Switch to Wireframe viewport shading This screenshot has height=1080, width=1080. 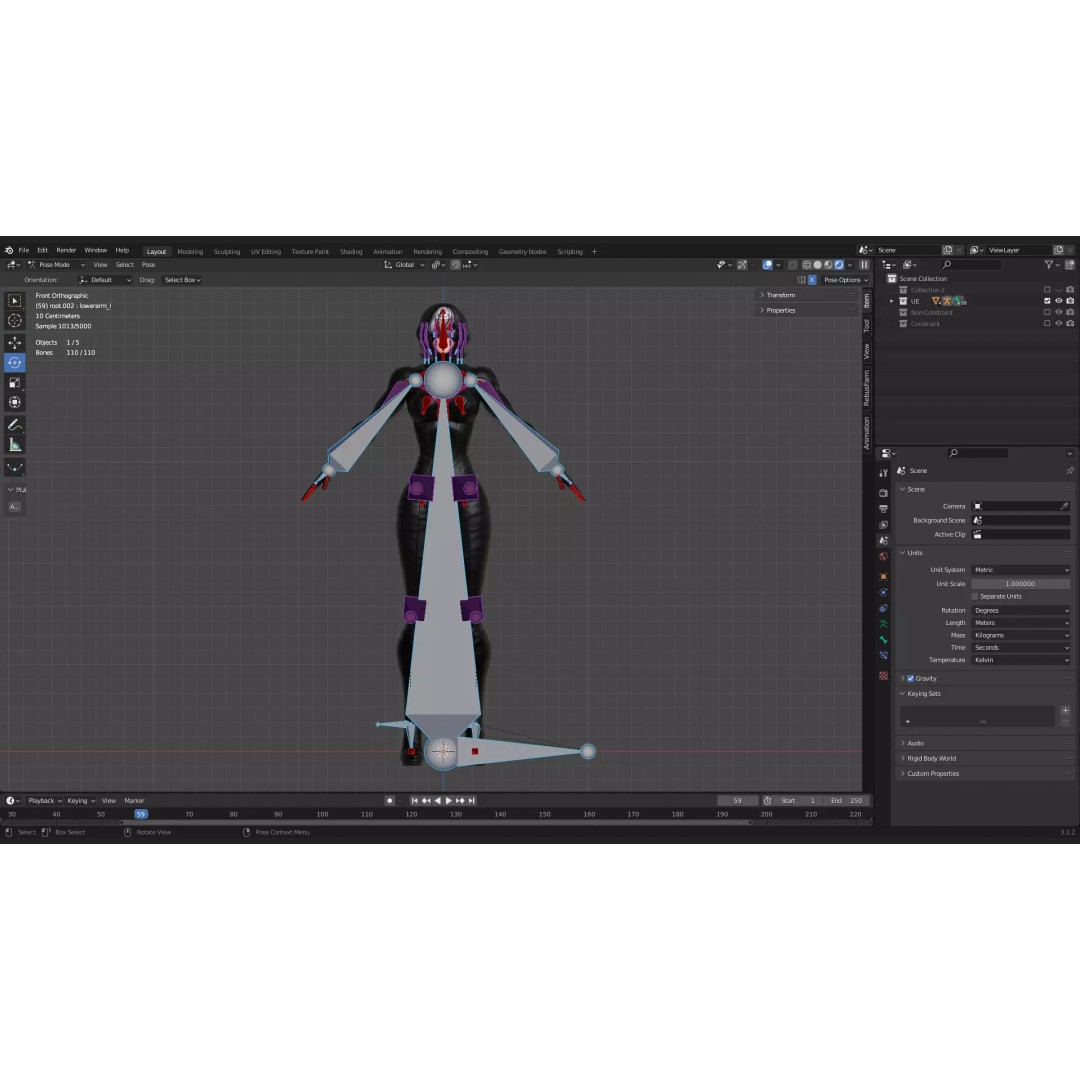(x=807, y=265)
